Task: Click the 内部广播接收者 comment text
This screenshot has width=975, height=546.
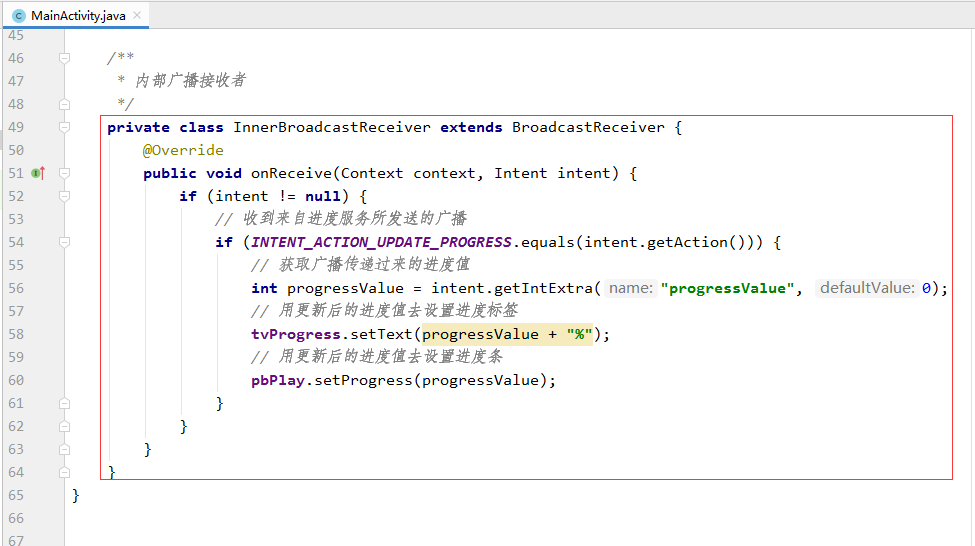Action: point(190,81)
